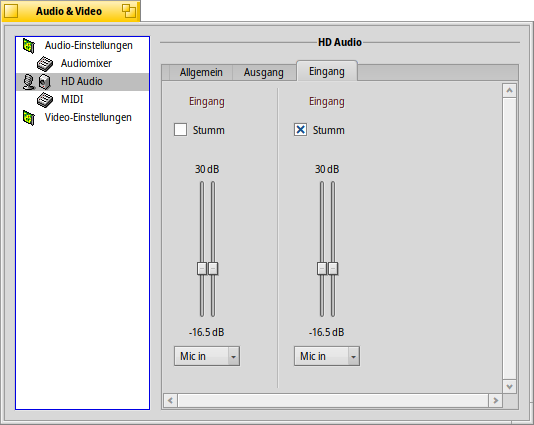Click right channel slider of second Eingang

(x=333, y=268)
